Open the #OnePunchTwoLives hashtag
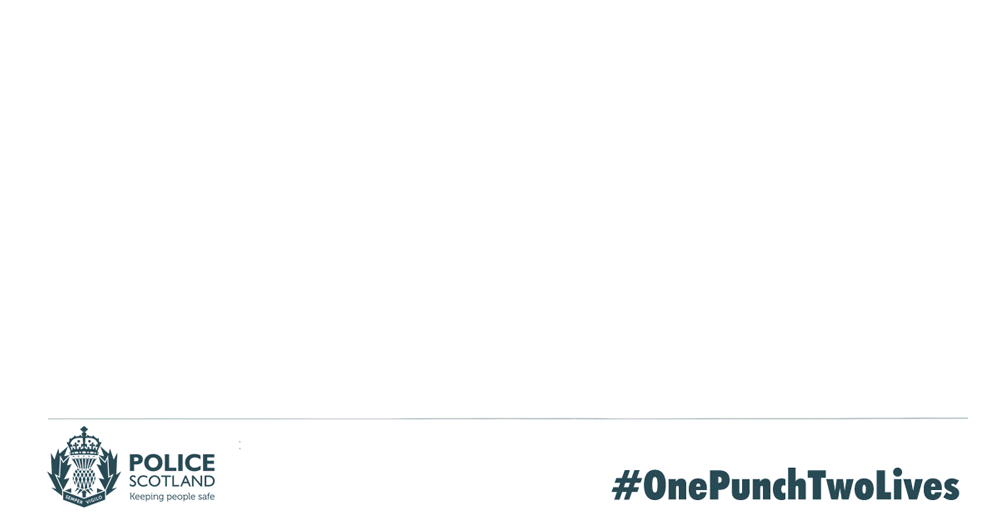Viewport: 1000px width, 523px height. tap(786, 486)
